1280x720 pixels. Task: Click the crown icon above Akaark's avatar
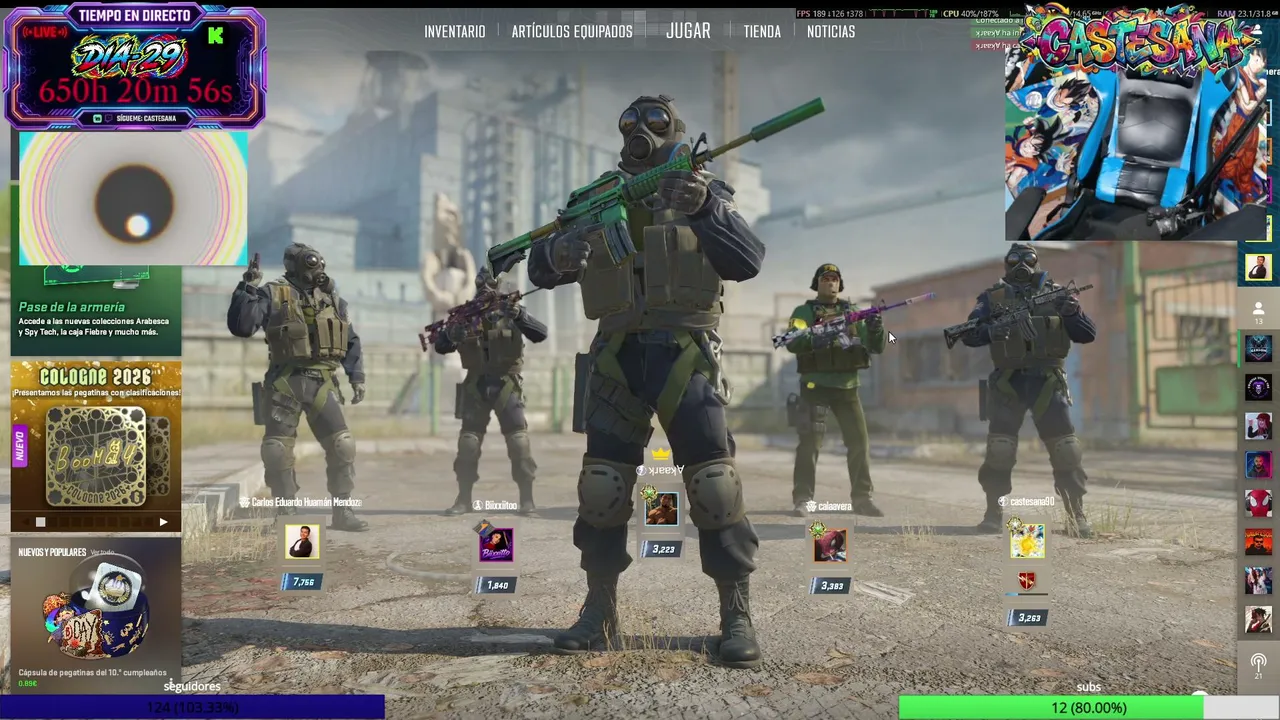(661, 454)
